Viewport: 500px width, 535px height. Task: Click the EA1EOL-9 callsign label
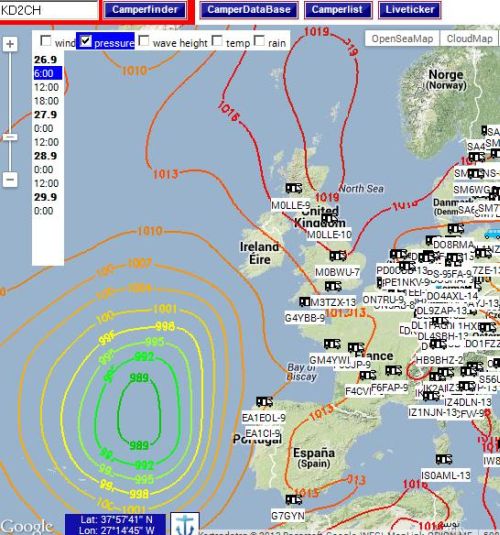tap(264, 418)
